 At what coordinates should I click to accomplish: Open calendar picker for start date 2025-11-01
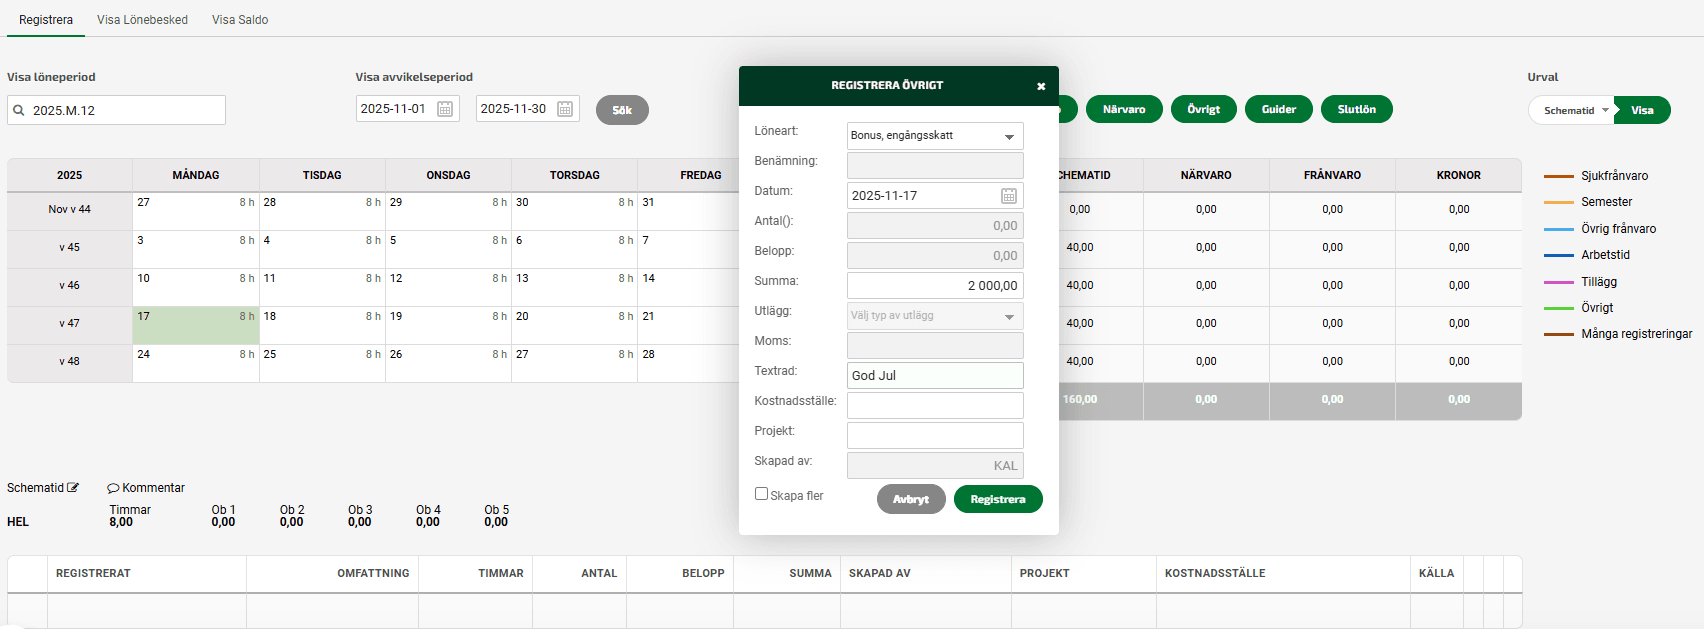(x=445, y=109)
